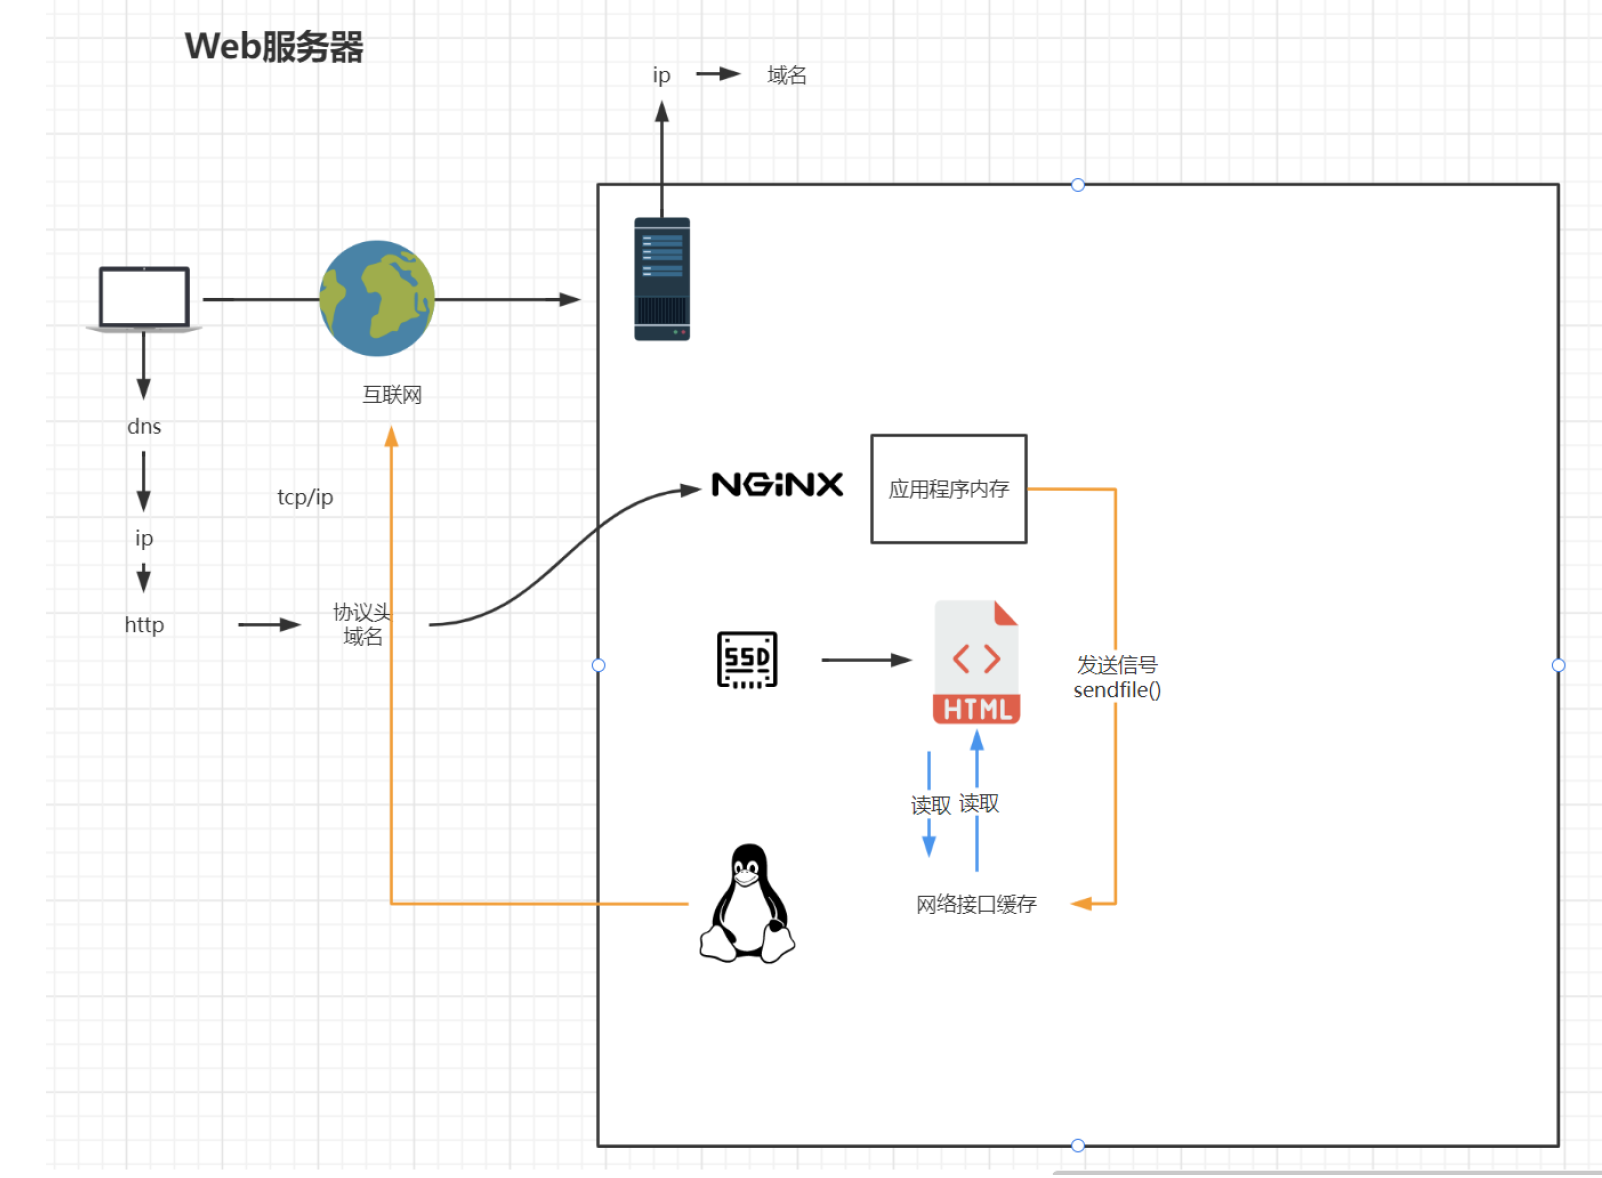The image size is (1602, 1178).
Task: Click the connection handle on the right border
Action: [x=1559, y=664]
